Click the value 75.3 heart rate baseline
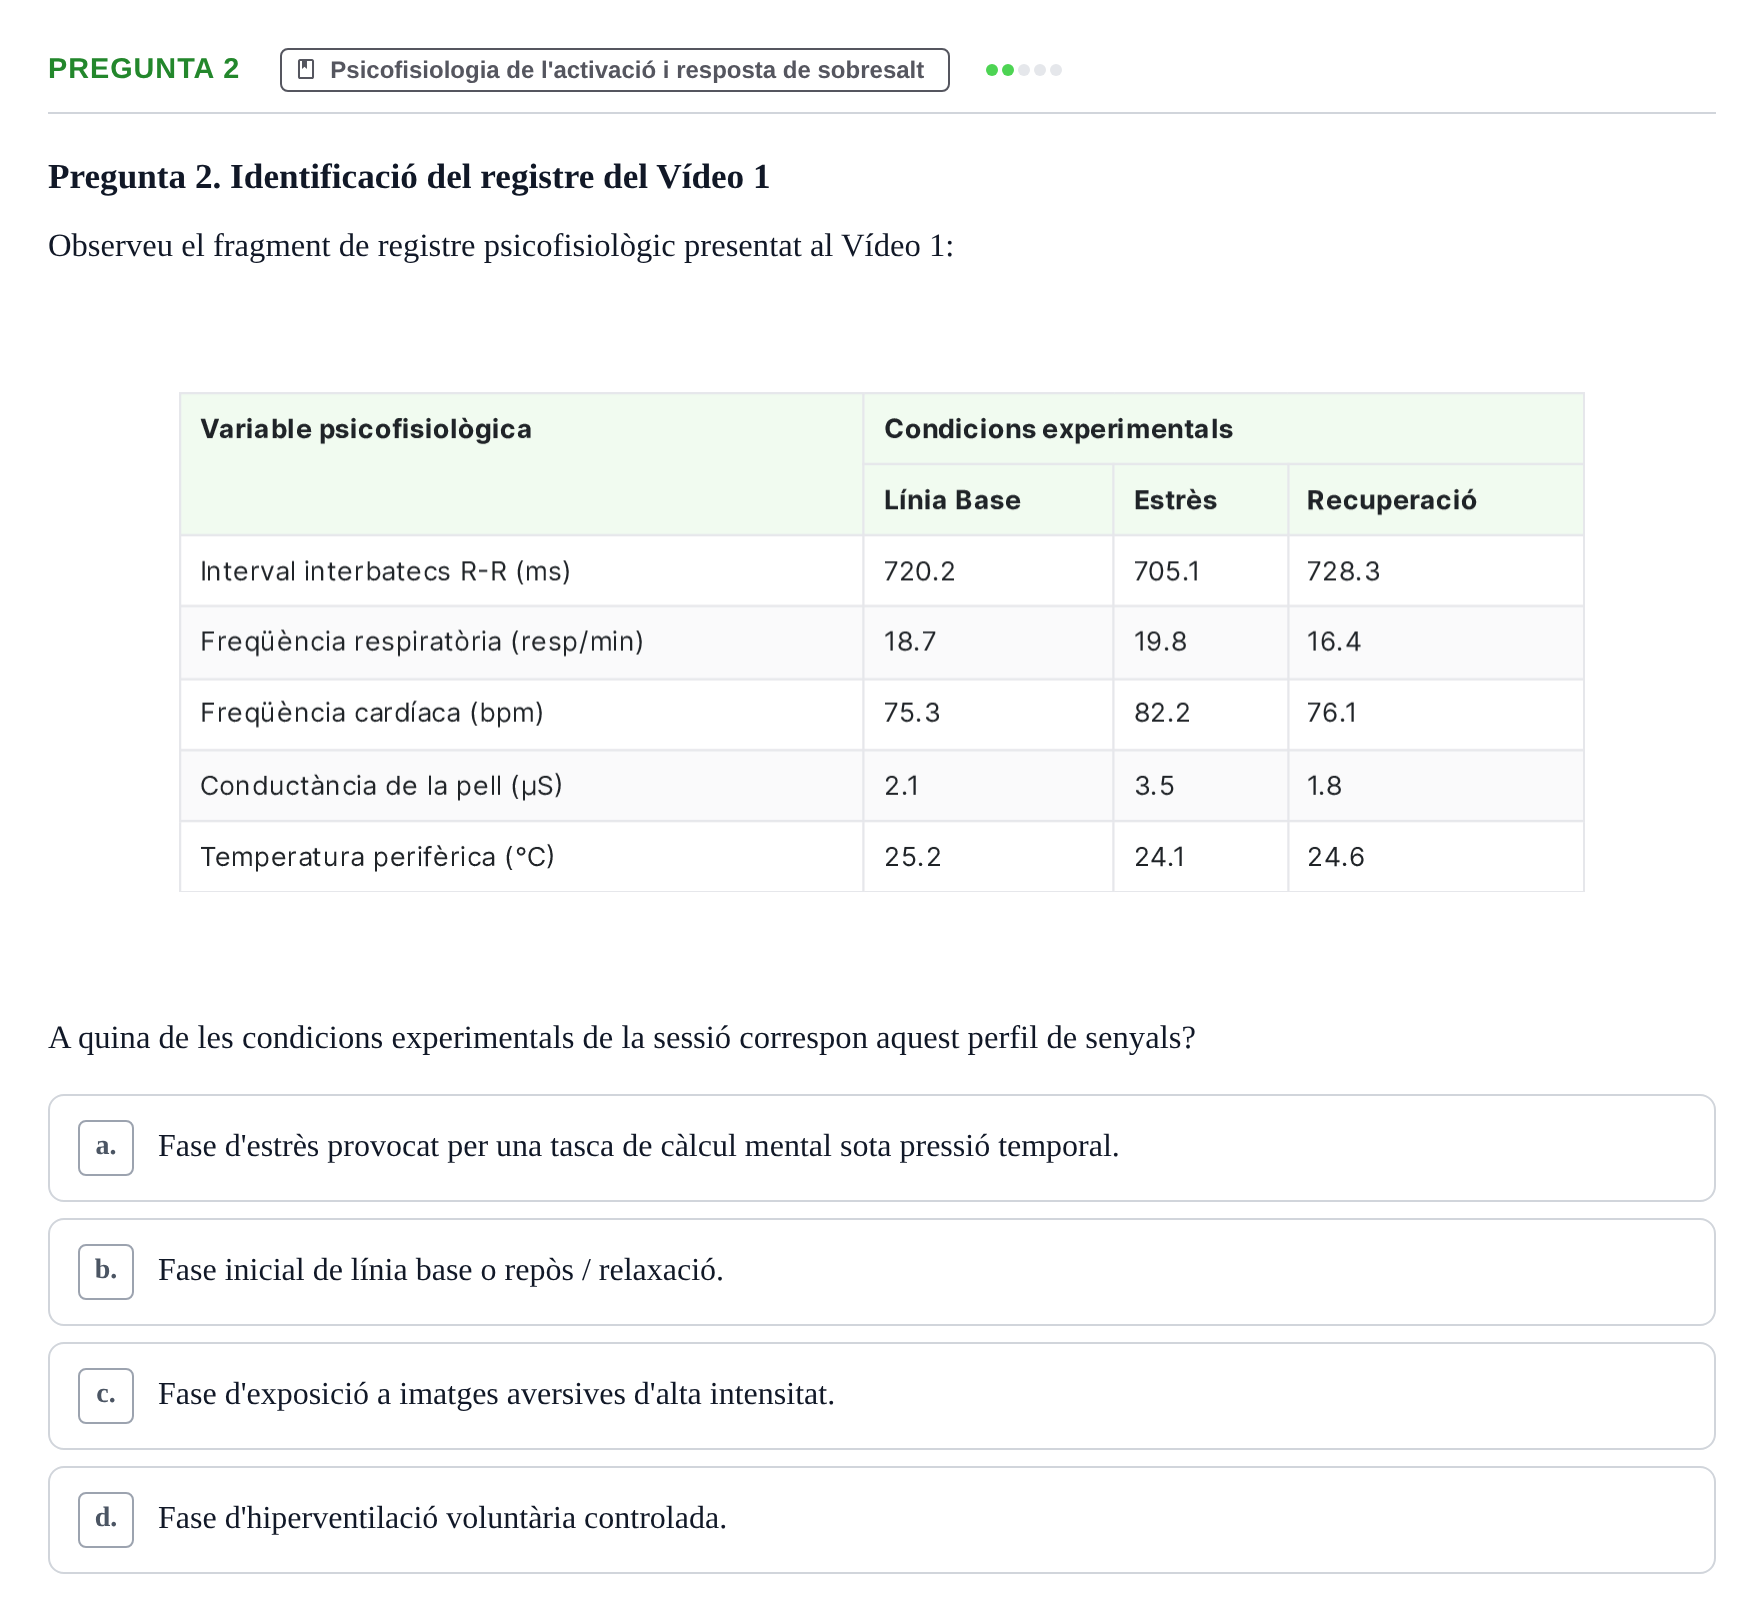The height and width of the screenshot is (1622, 1764). [911, 712]
